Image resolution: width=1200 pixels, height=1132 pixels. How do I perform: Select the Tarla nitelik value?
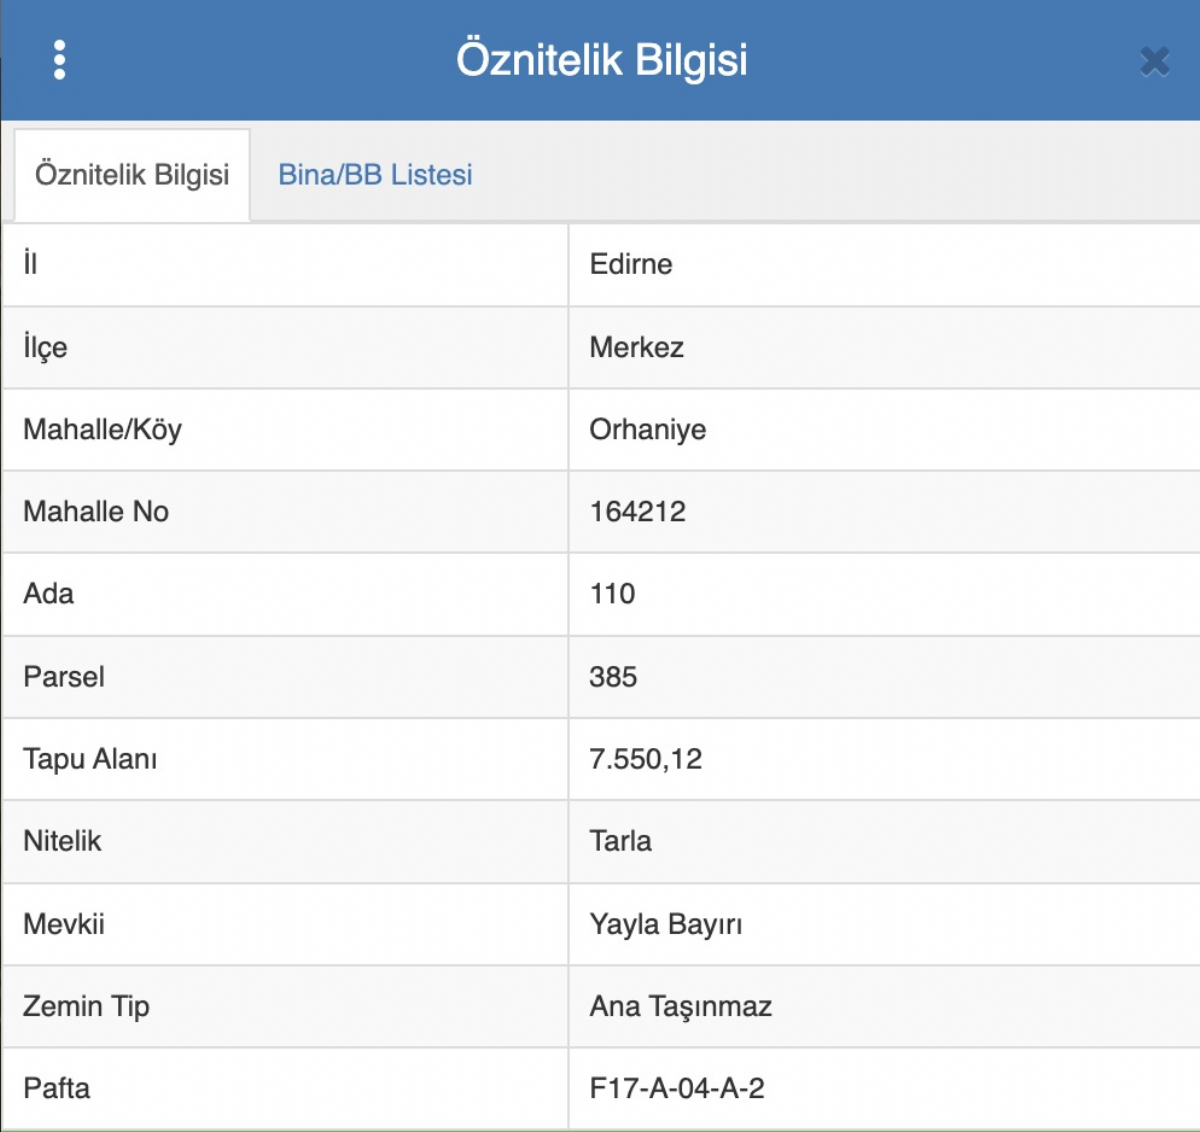(620, 841)
